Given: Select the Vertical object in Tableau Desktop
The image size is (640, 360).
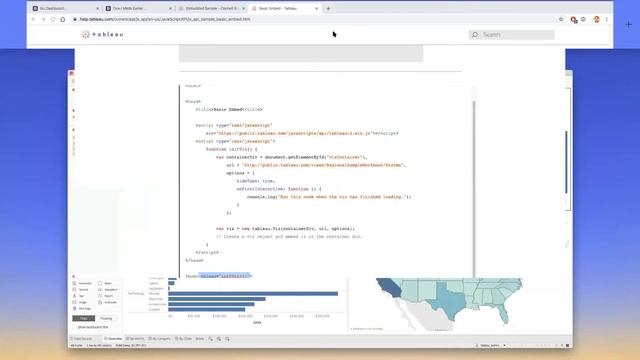Looking at the screenshot, I should (80, 289).
